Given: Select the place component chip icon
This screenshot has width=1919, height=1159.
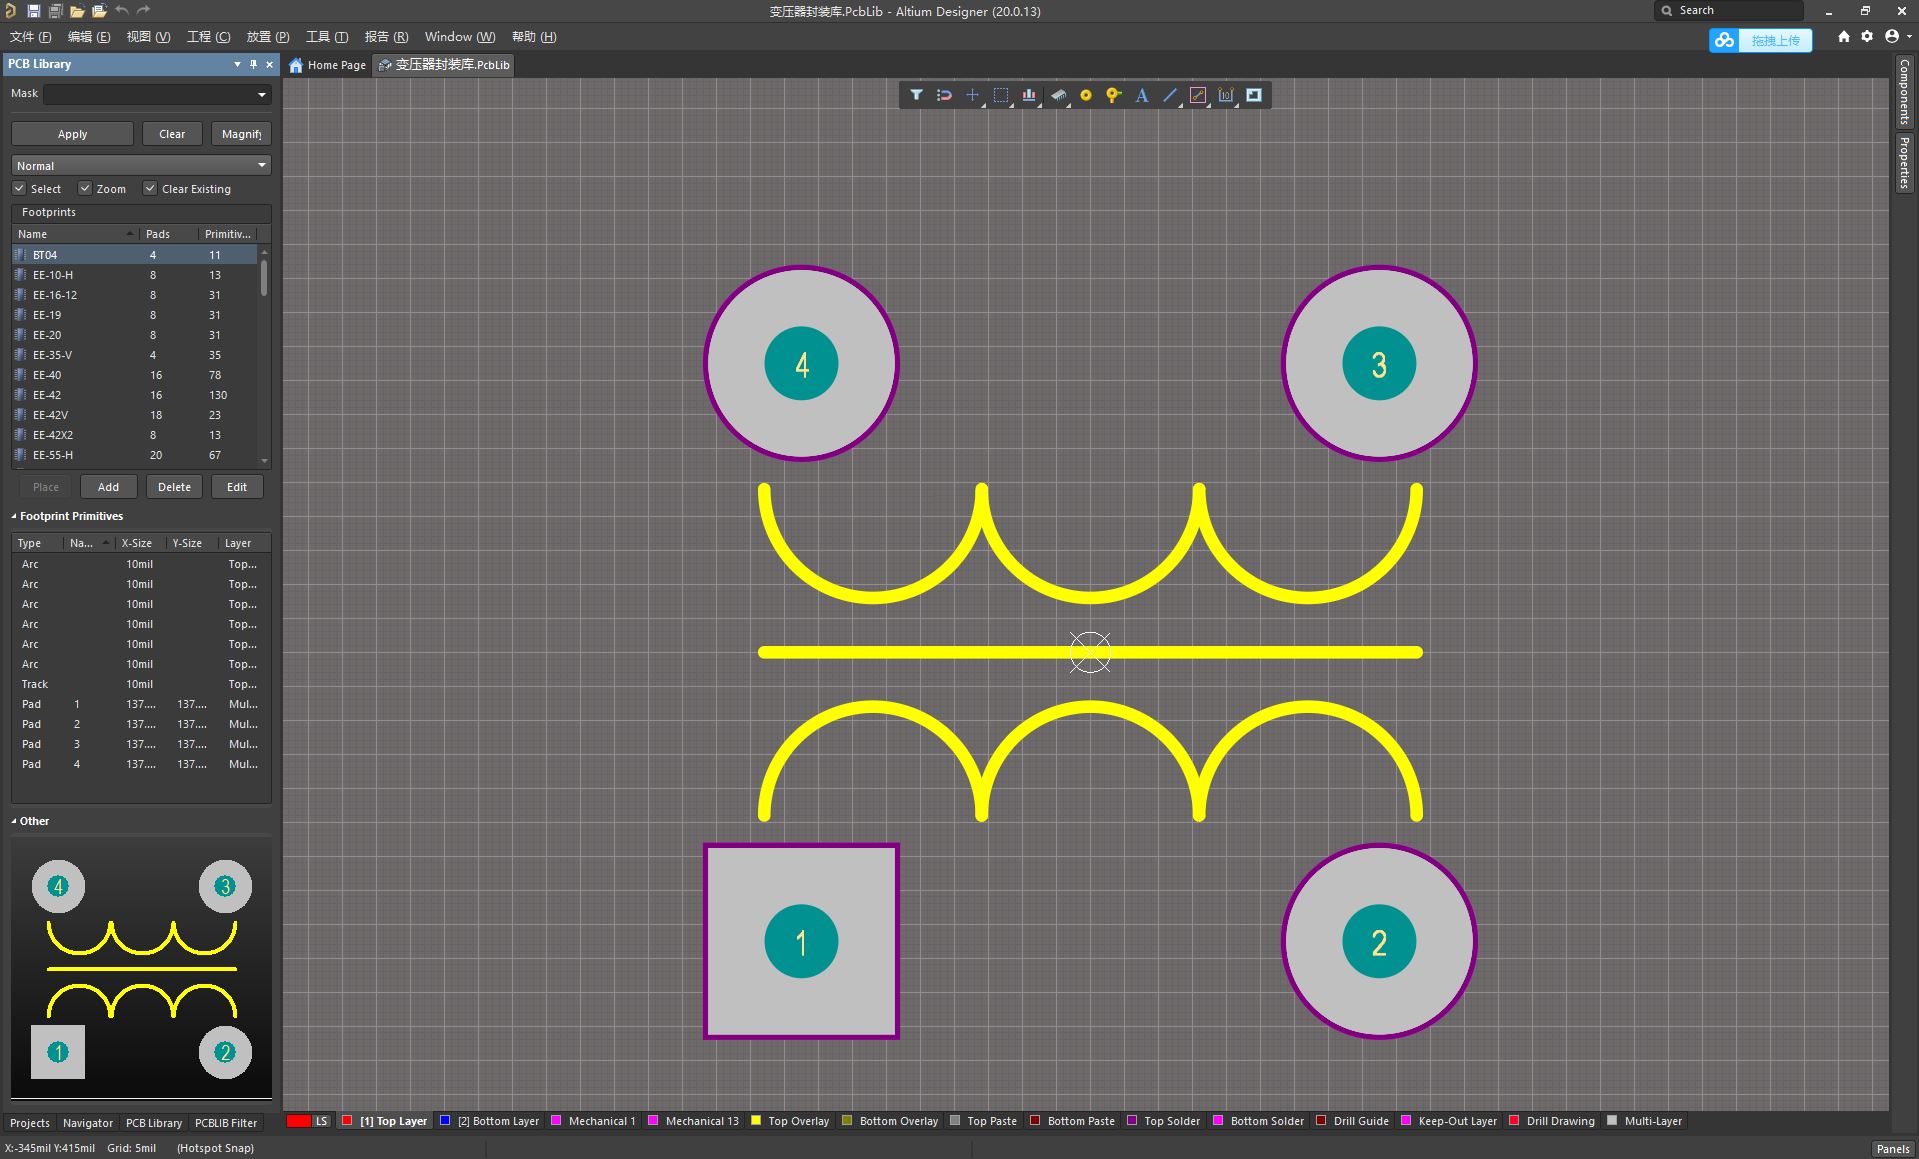Looking at the screenshot, I should coord(1058,95).
